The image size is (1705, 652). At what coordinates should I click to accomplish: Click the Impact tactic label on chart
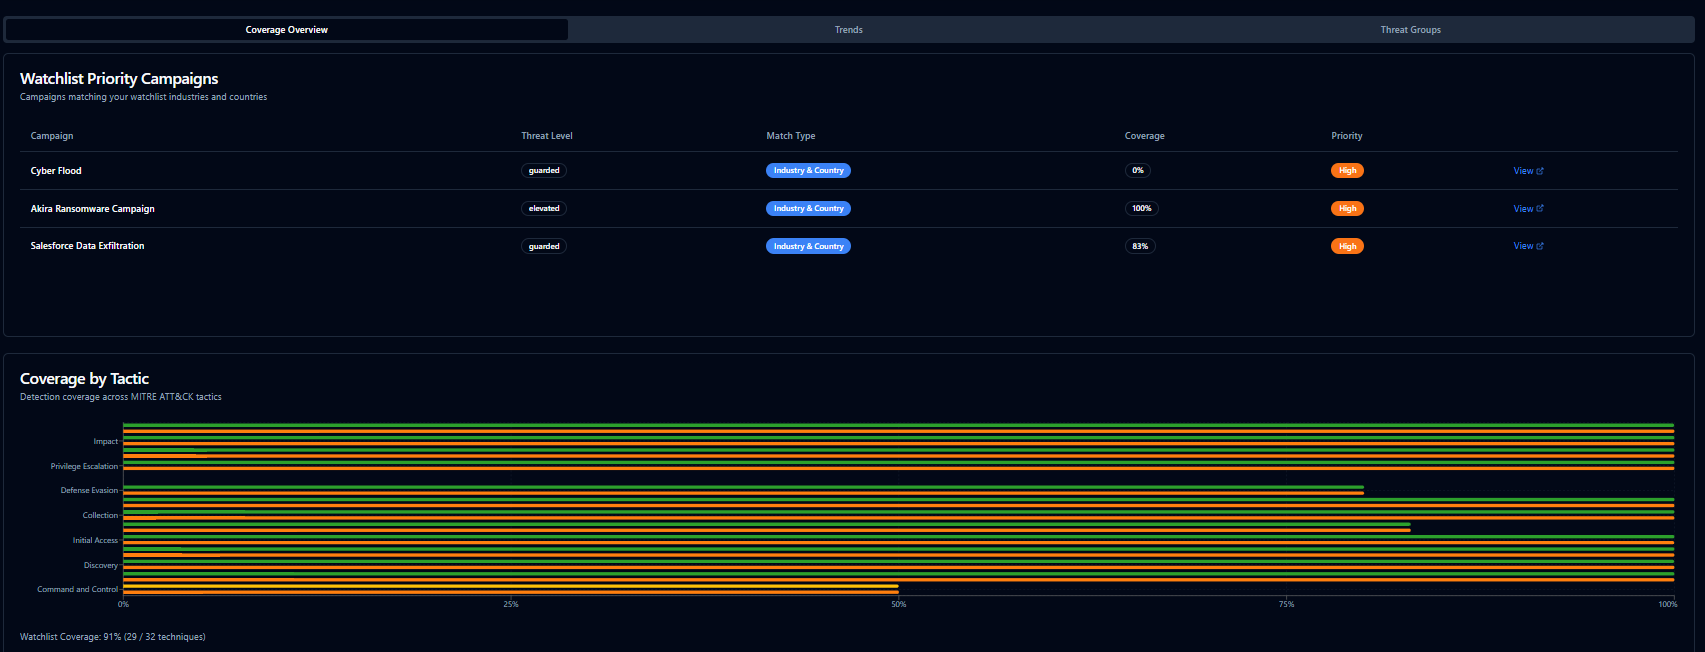pyautogui.click(x=106, y=441)
